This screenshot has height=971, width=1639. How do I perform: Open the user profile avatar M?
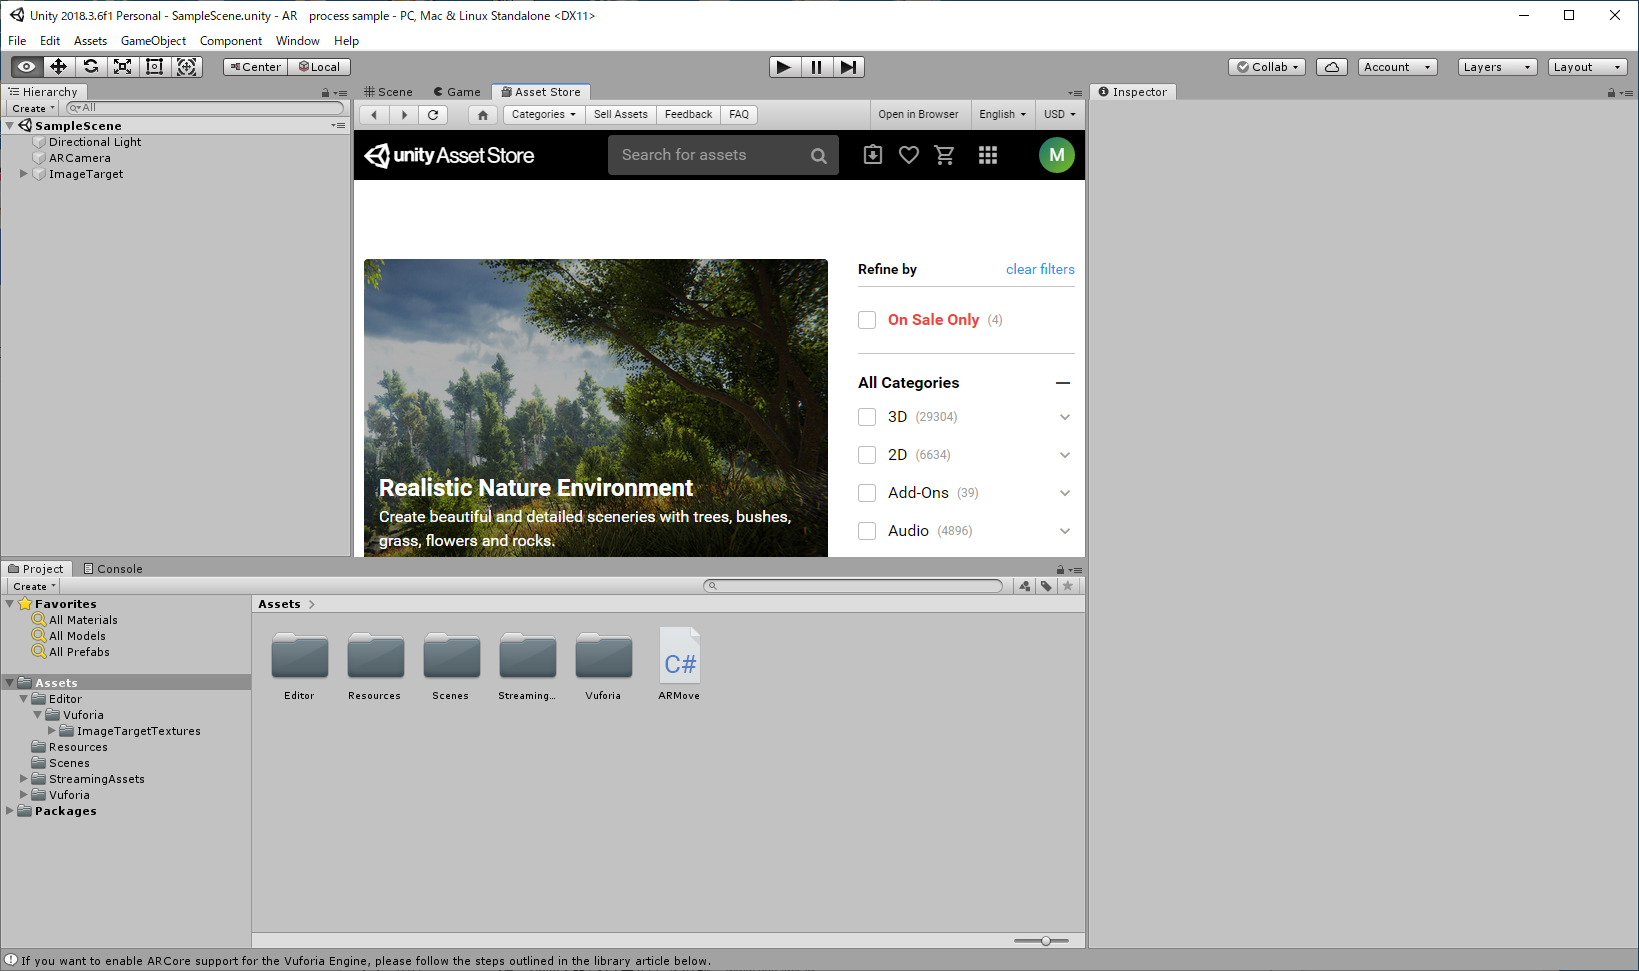pyautogui.click(x=1057, y=155)
